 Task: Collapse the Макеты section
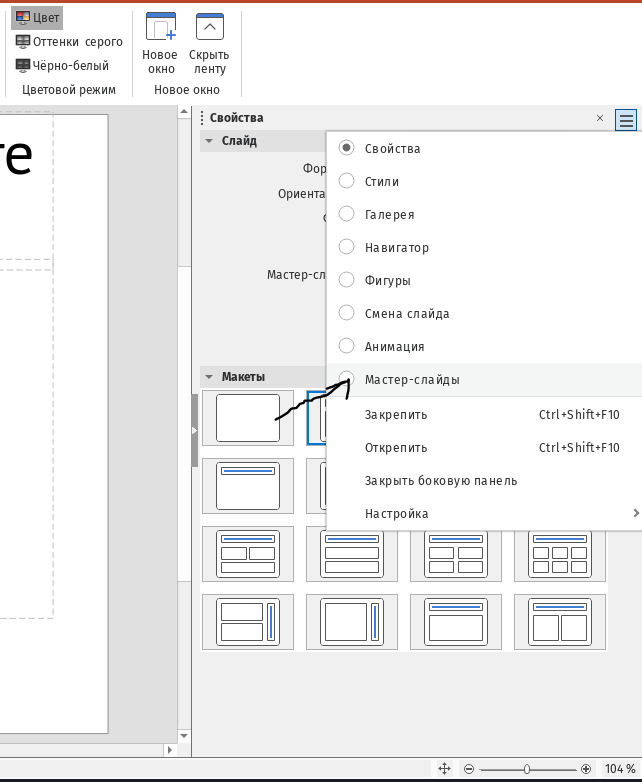click(209, 377)
